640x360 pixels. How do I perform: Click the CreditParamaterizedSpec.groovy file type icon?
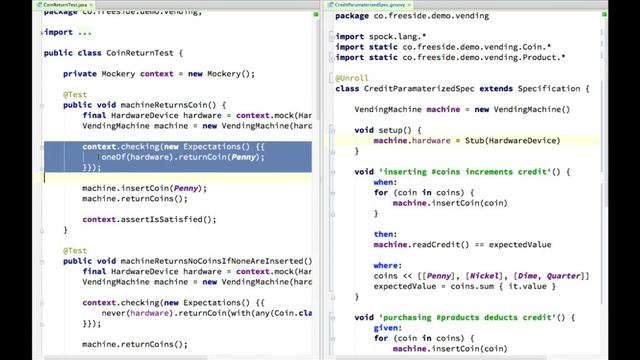(x=331, y=5)
